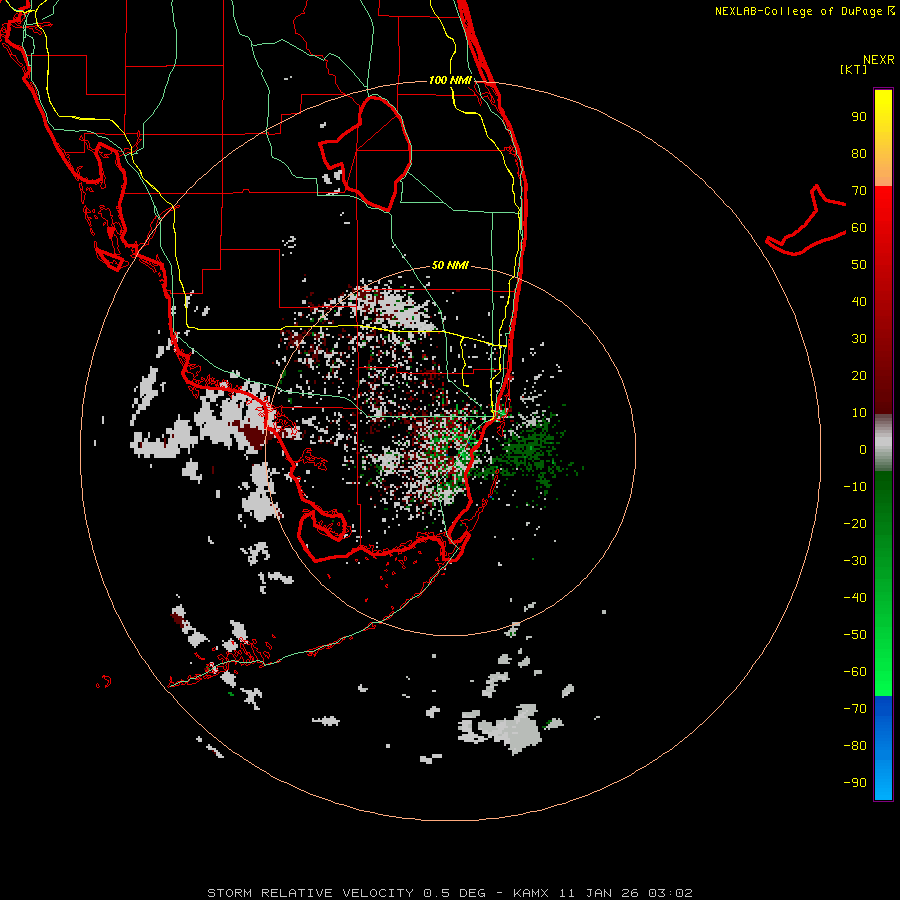
Task: Click the 50 value on velocity scale
Action: tap(859, 265)
